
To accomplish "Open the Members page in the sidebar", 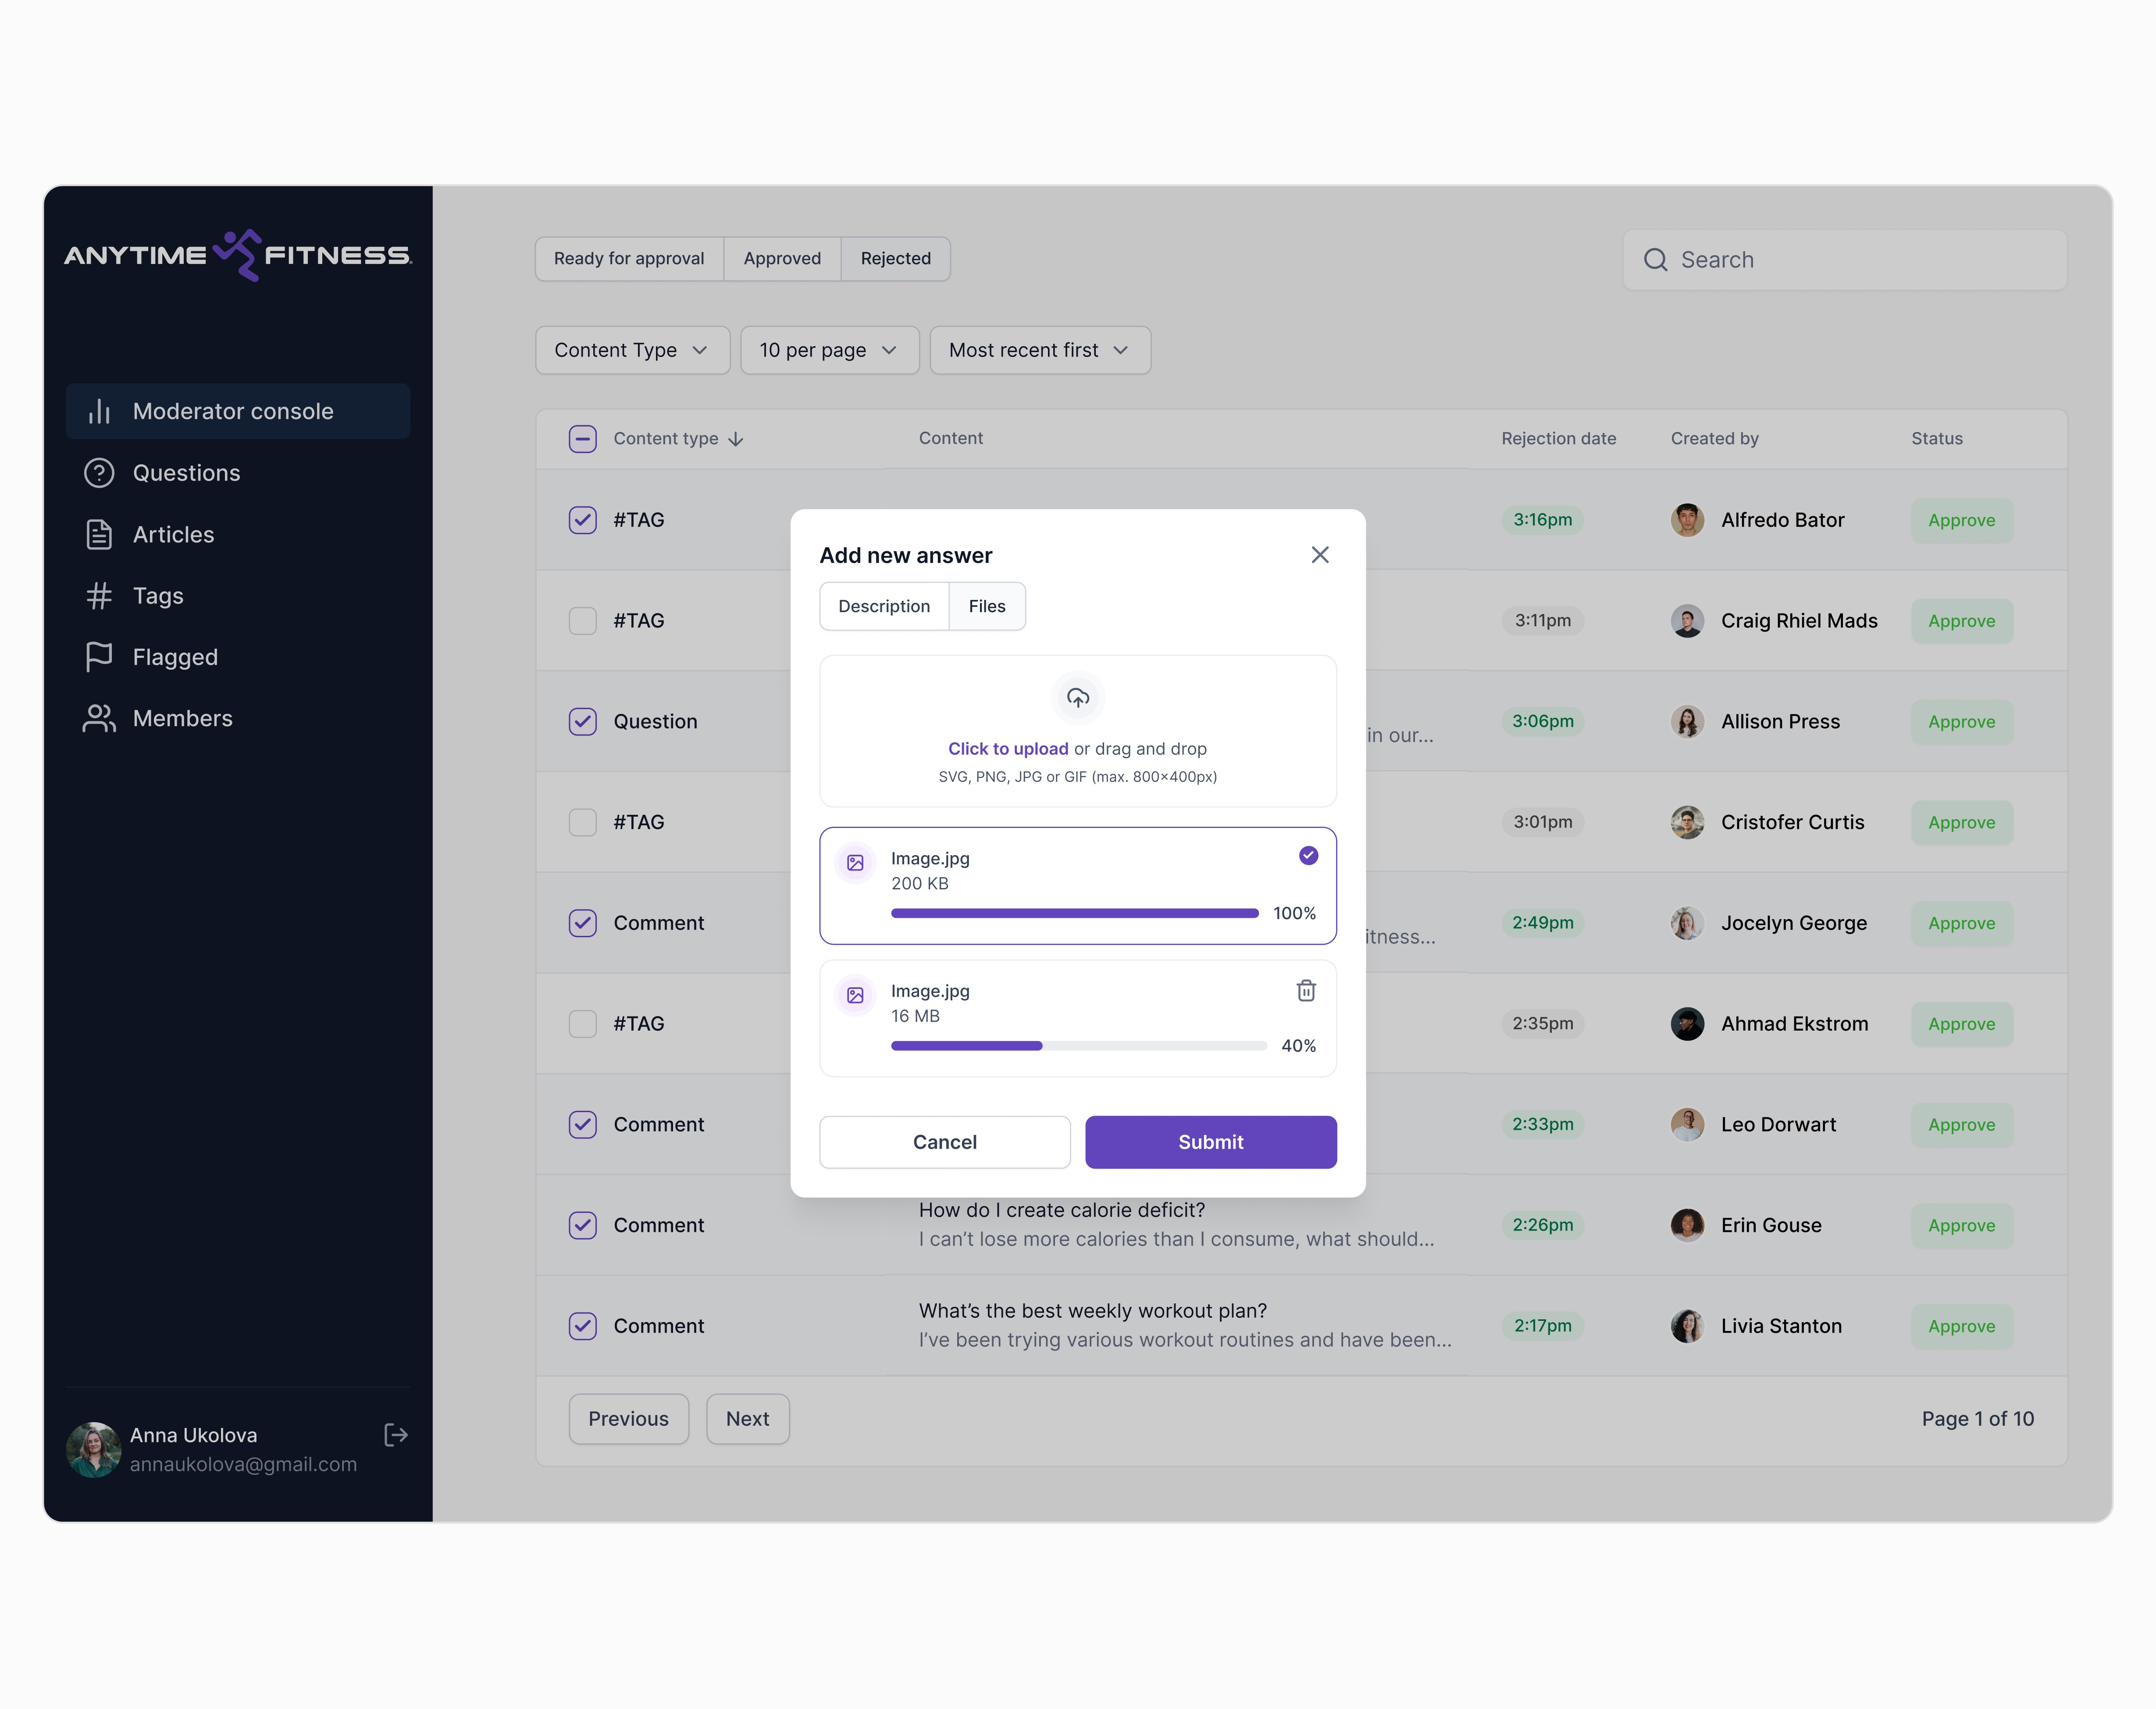I will pyautogui.click(x=182, y=718).
